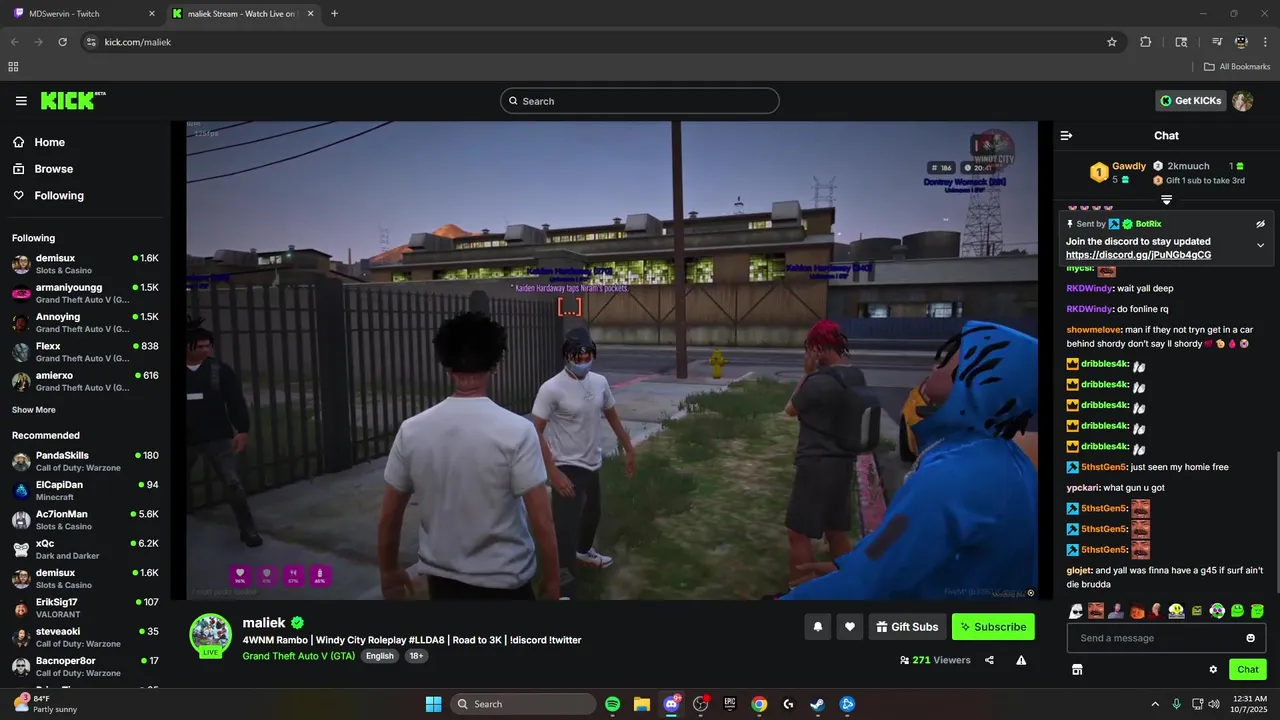Viewport: 1280px width, 720px height.
Task: Open amierxo channel
Action: [x=85, y=381]
